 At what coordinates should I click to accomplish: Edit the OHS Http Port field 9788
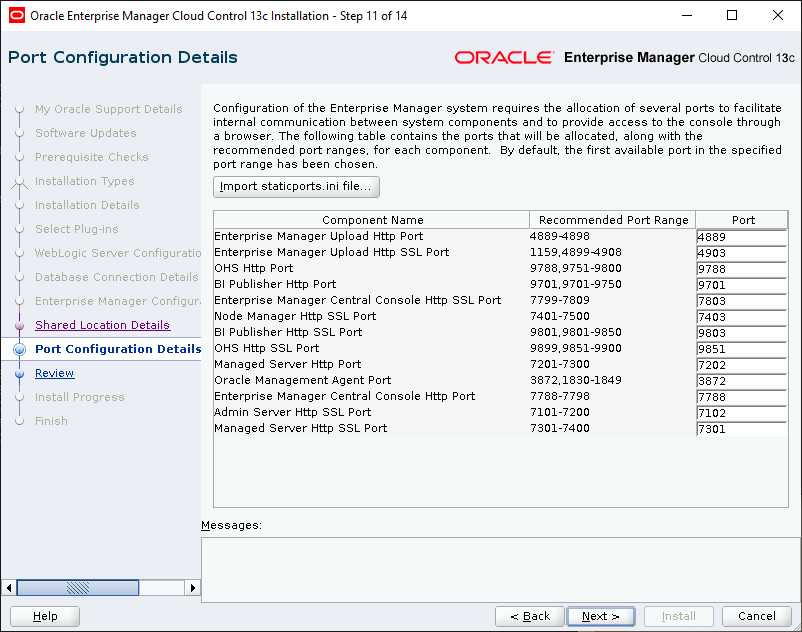coord(741,269)
